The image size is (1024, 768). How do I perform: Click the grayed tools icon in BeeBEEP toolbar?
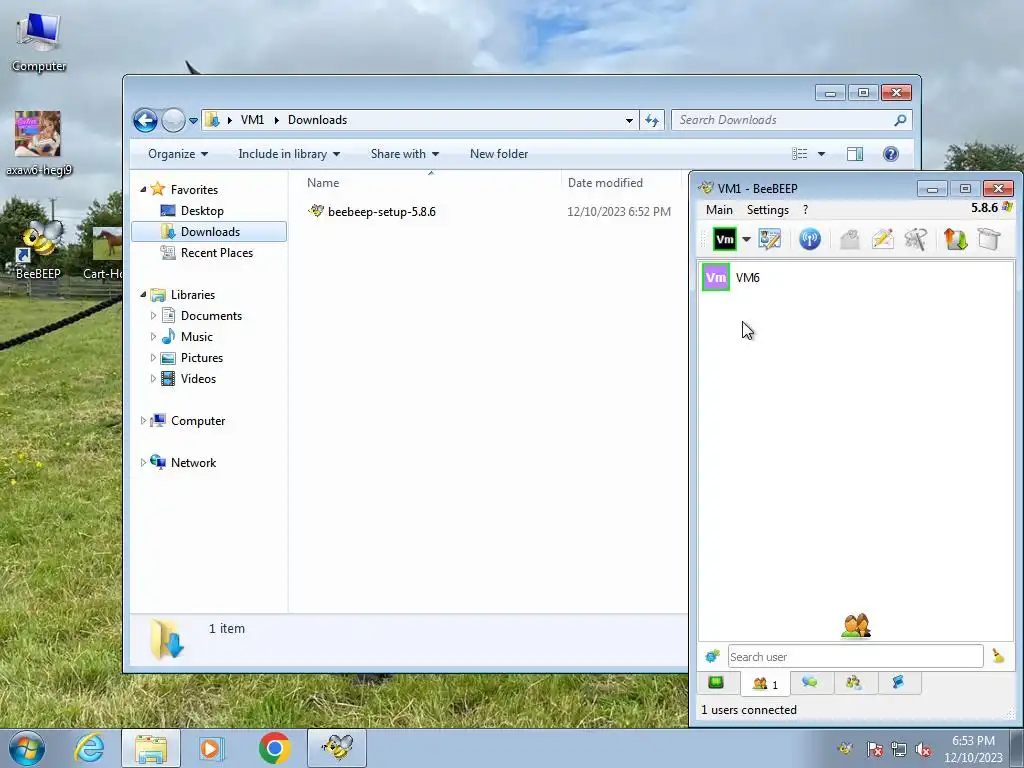click(916, 239)
